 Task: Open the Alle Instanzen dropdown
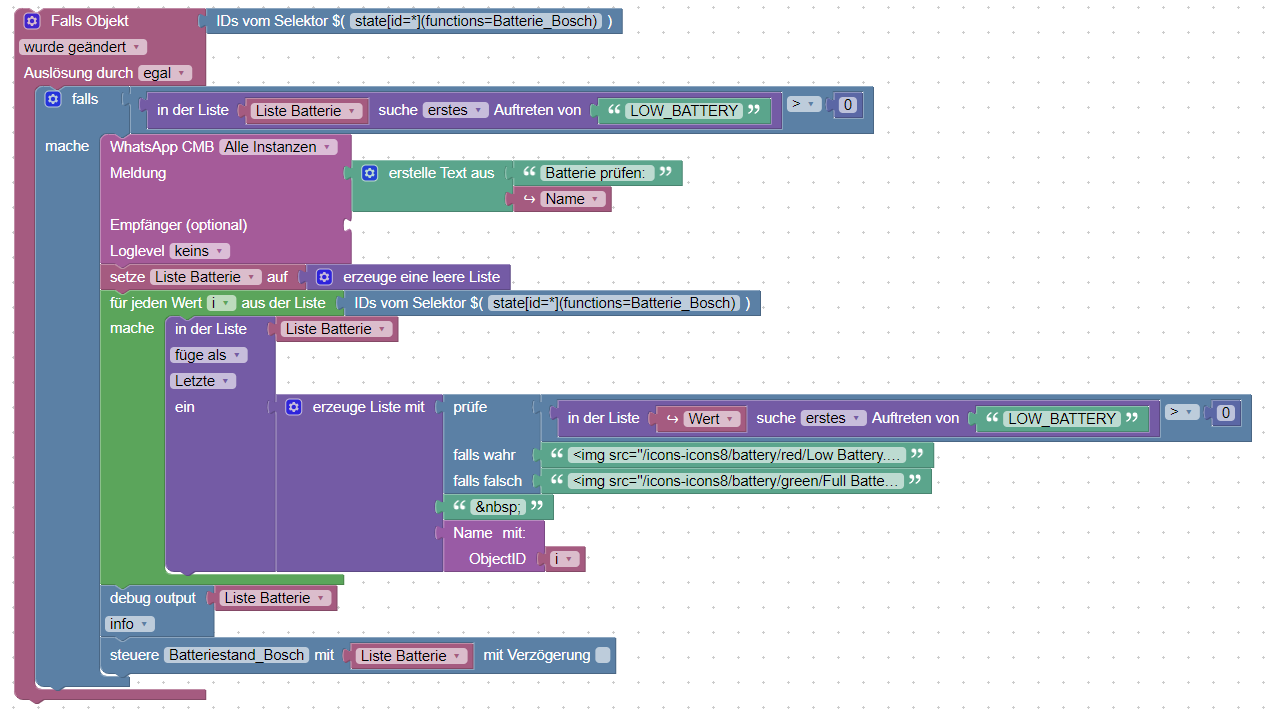click(278, 147)
